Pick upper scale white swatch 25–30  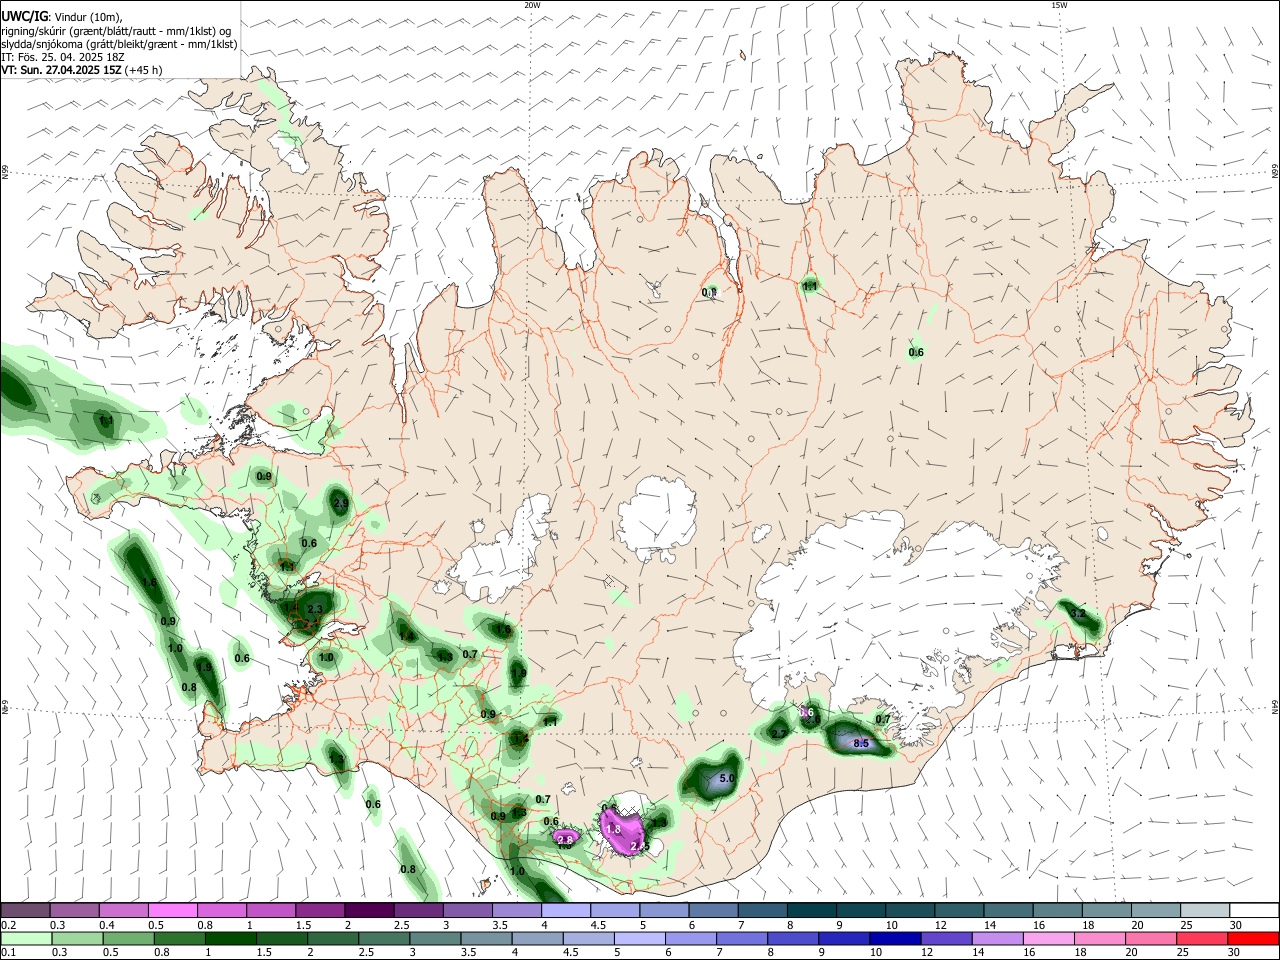pyautogui.click(x=1206, y=911)
